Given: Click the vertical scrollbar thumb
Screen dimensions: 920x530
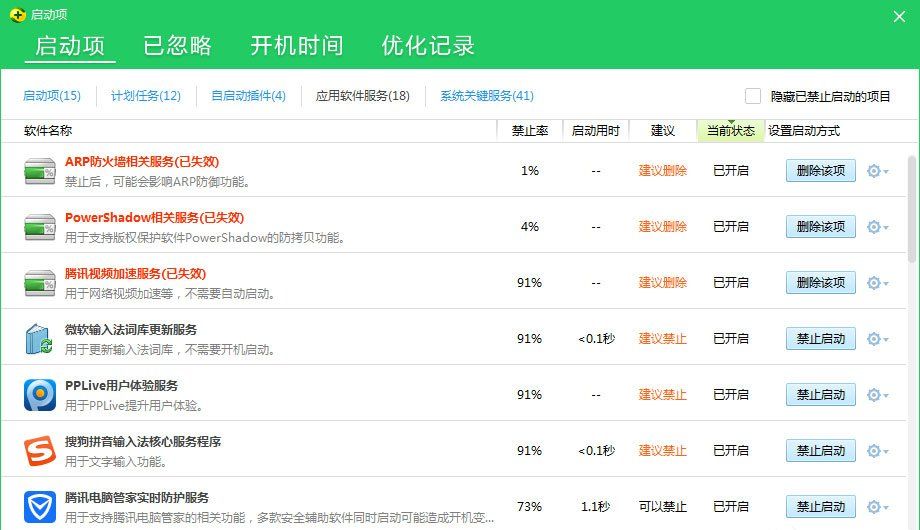Looking at the screenshot, I should (912, 208).
